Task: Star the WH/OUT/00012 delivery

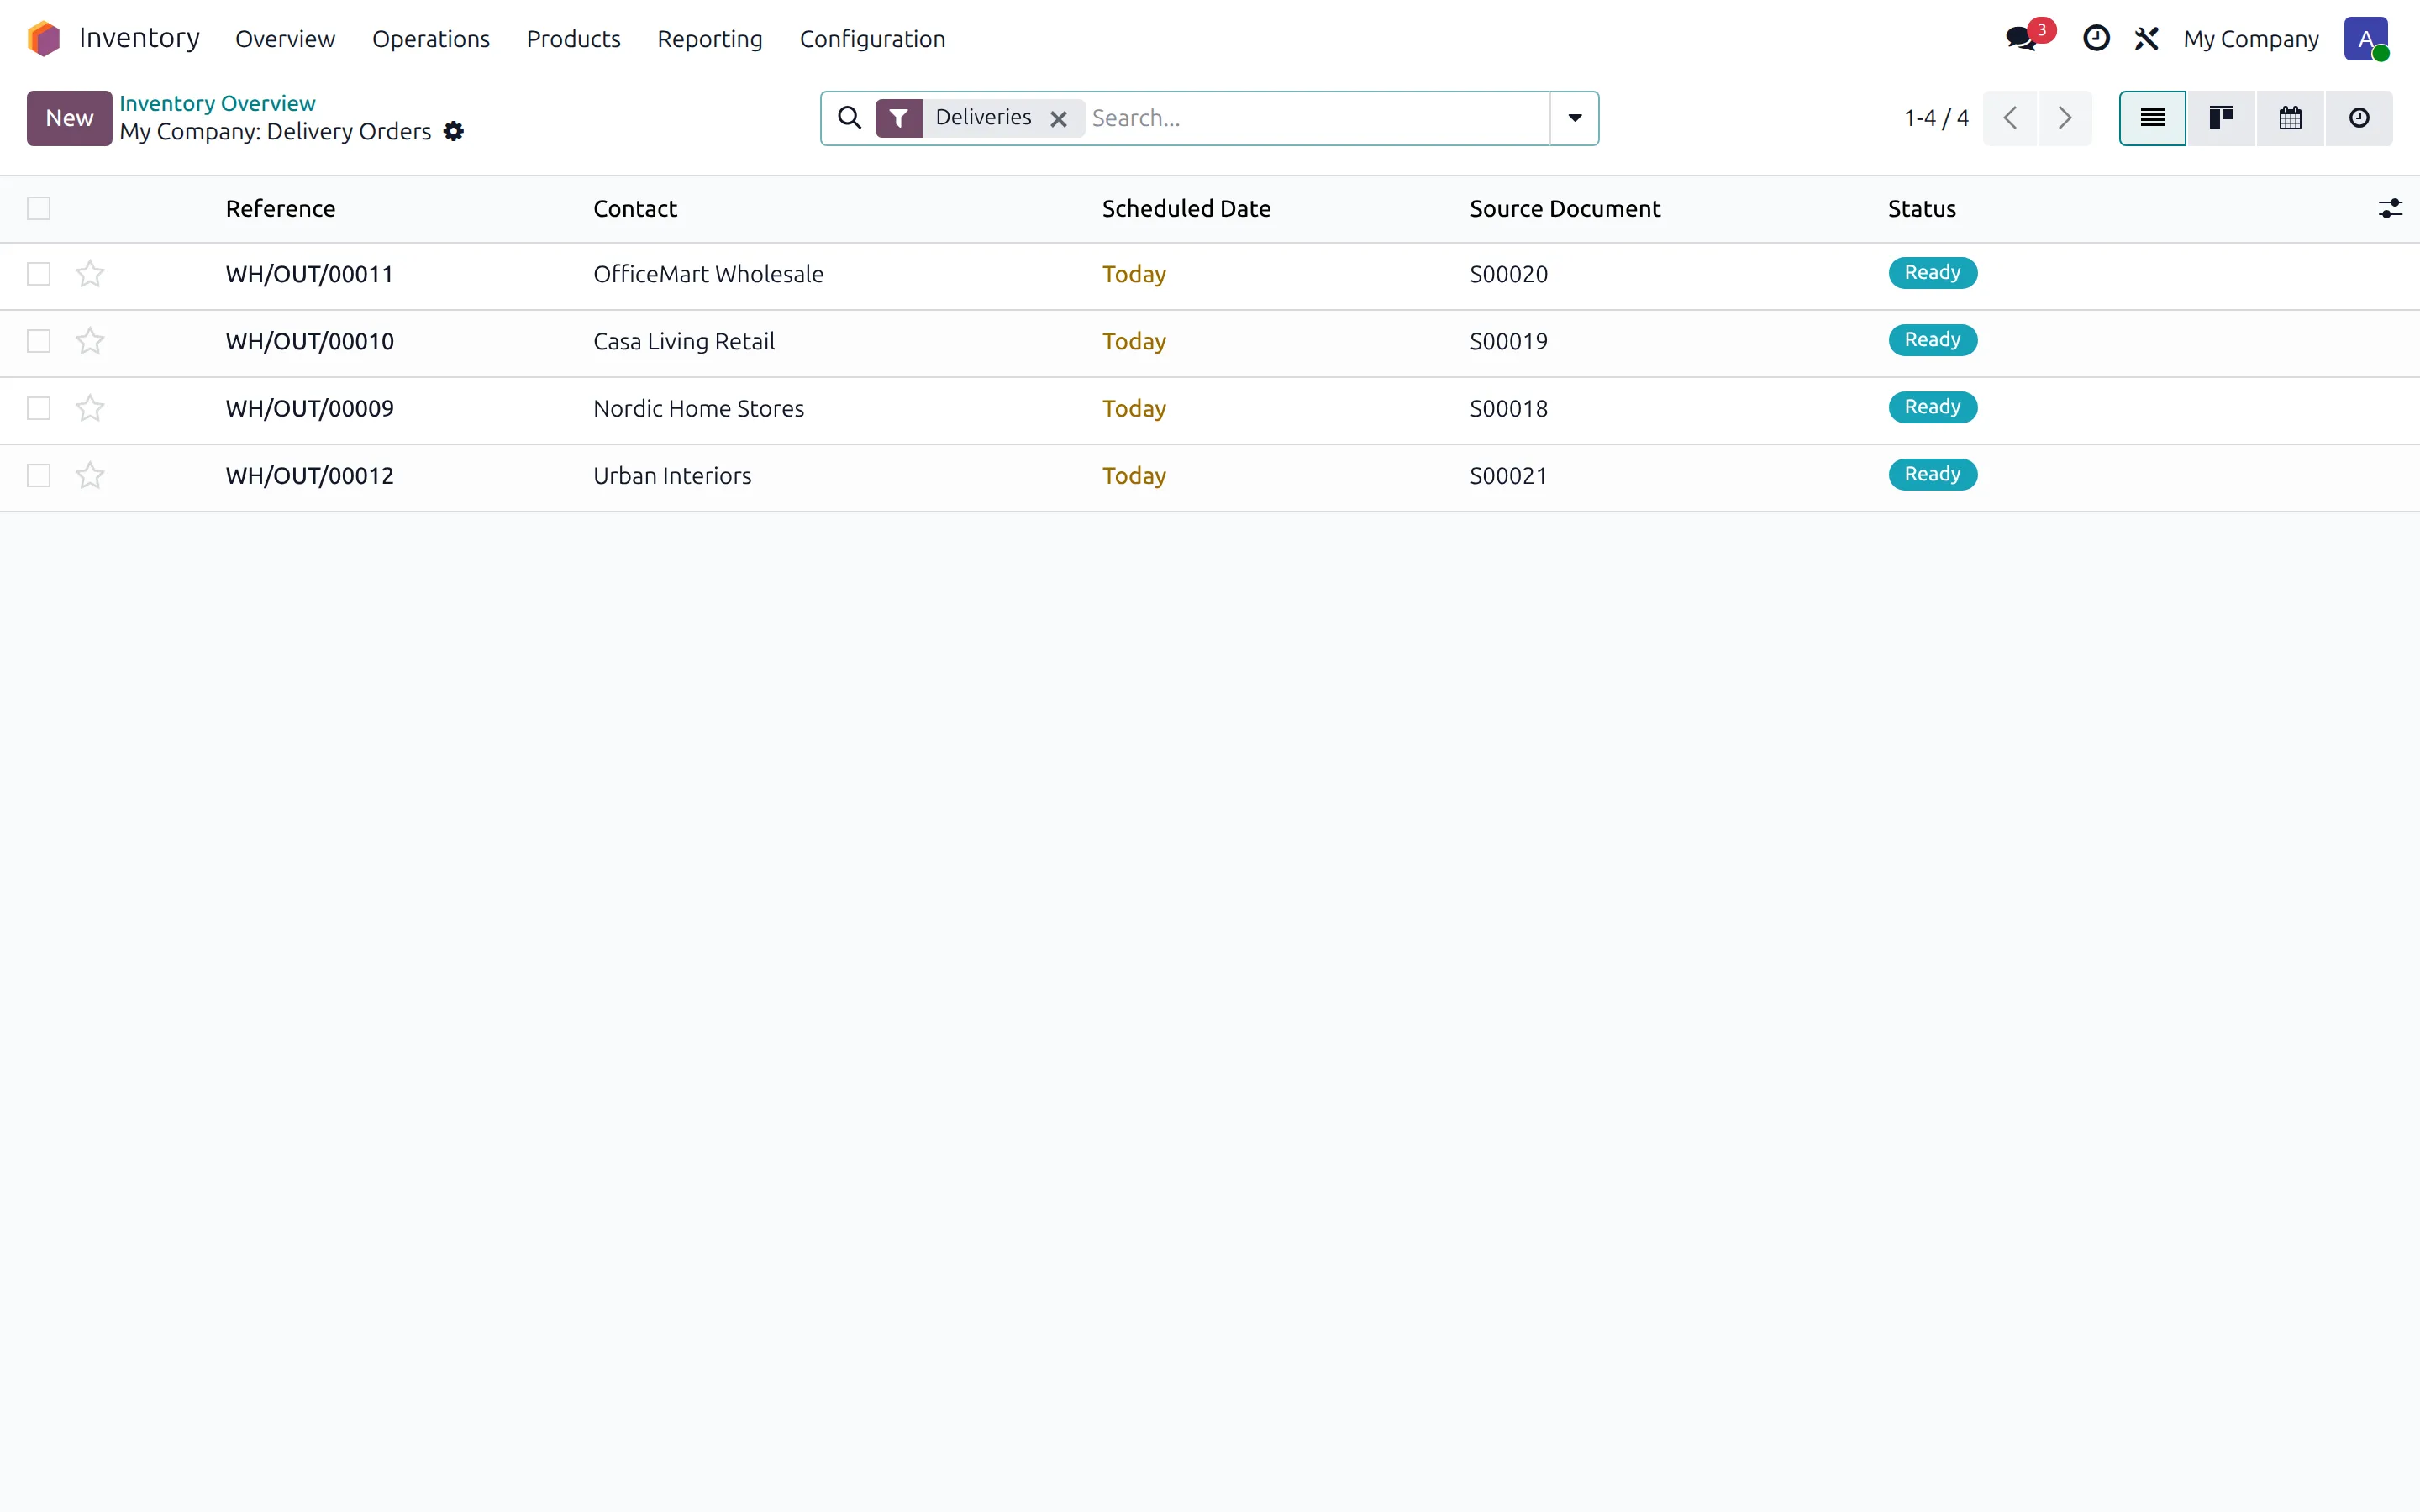Action: (90, 475)
